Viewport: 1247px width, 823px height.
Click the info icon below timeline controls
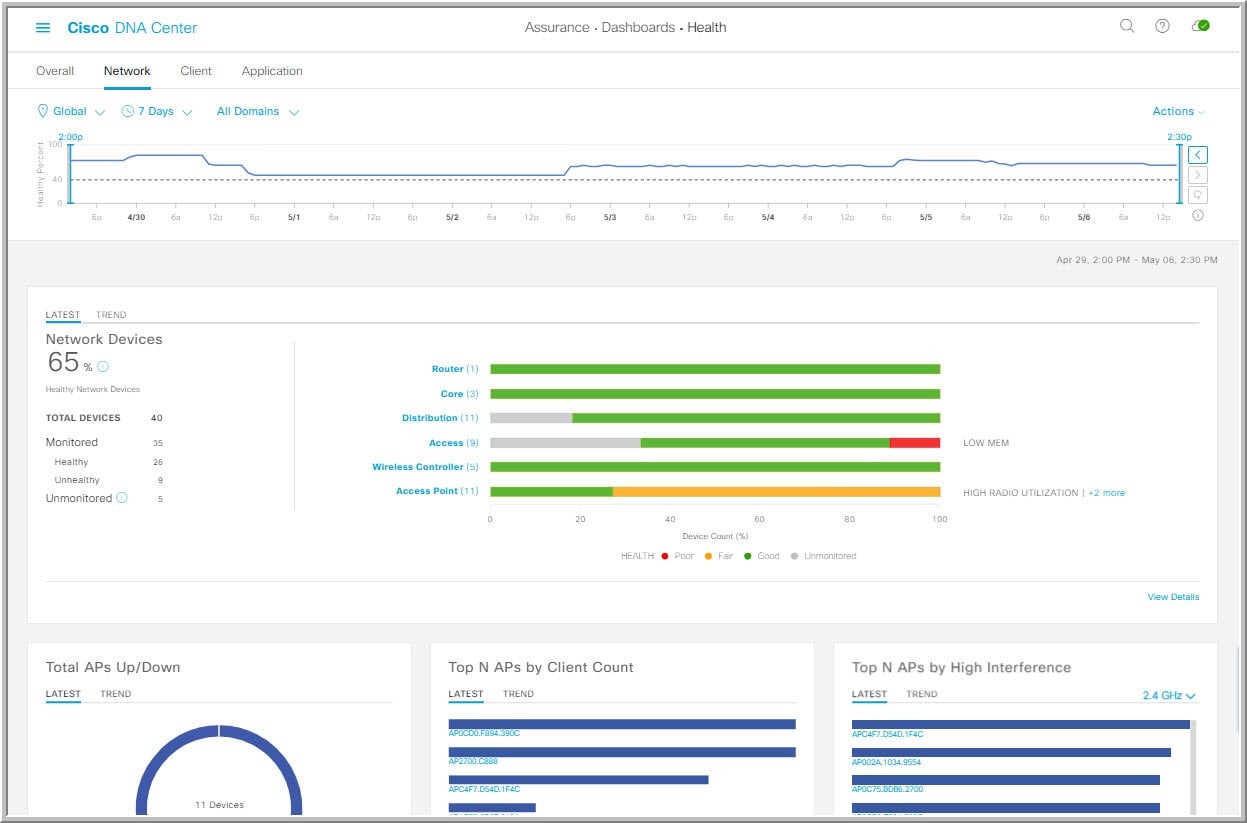1198,215
